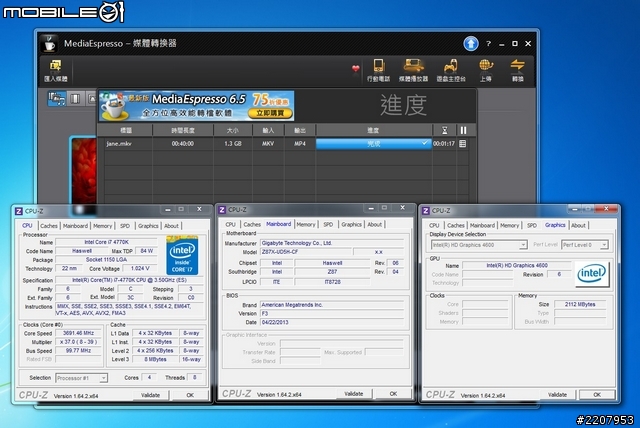Click OK in the middle CPU-Z window
The width and height of the screenshot is (640, 428).
point(393,394)
